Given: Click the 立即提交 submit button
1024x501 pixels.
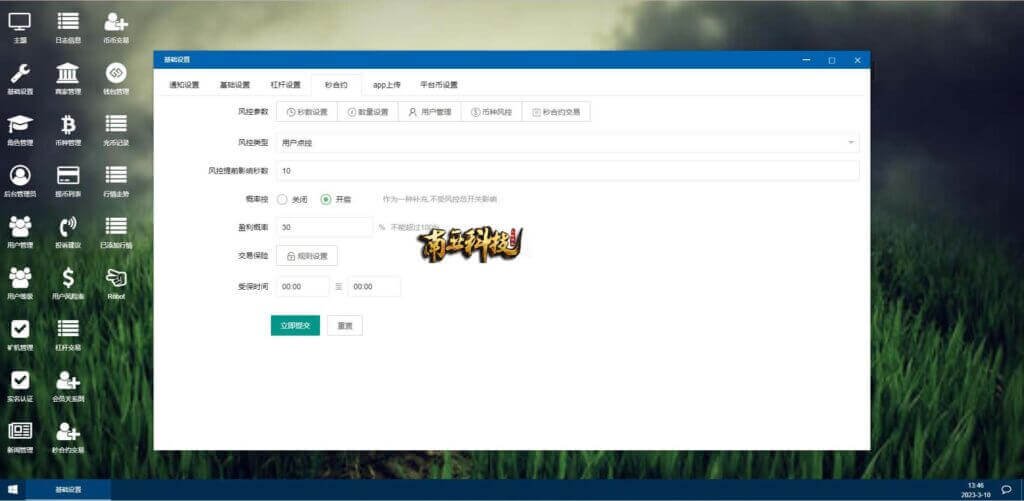Looking at the screenshot, I should pyautogui.click(x=295, y=326).
